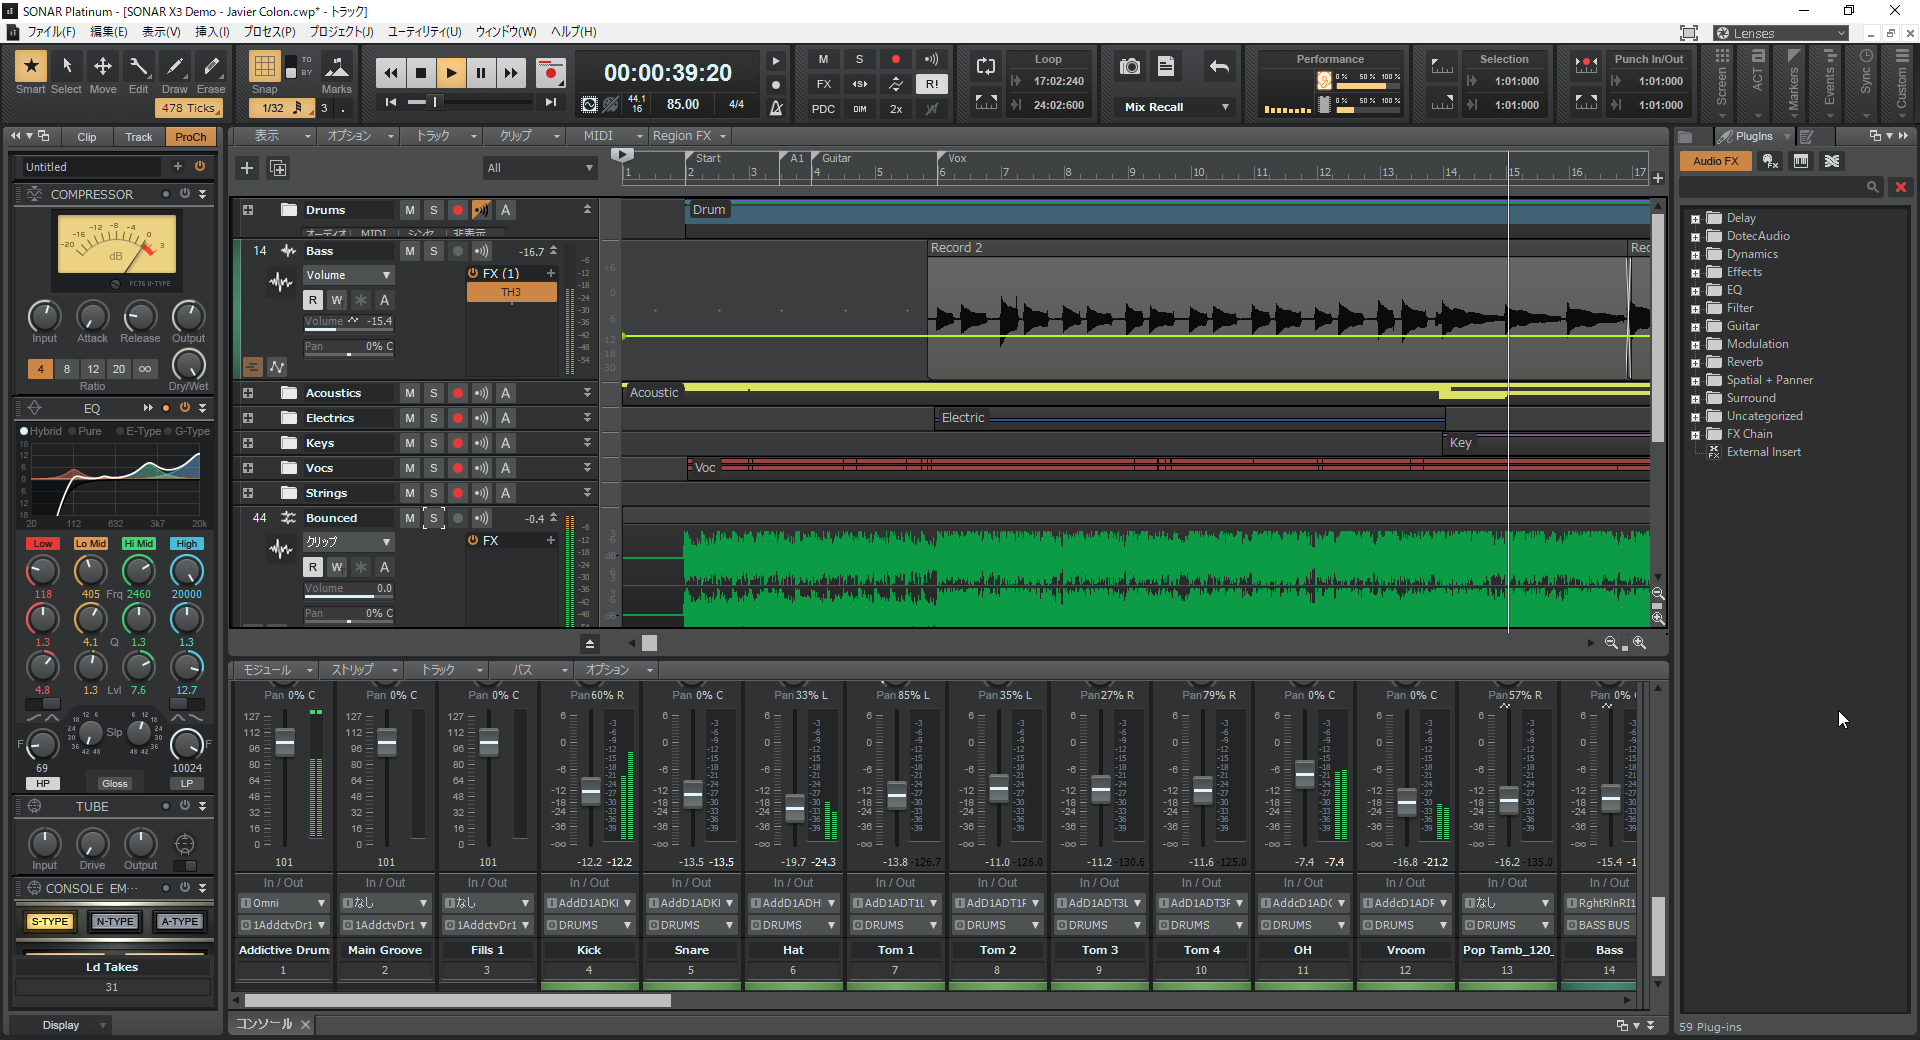Select ratio 8 on the compressor
This screenshot has height=1040, width=1920.
coord(67,369)
